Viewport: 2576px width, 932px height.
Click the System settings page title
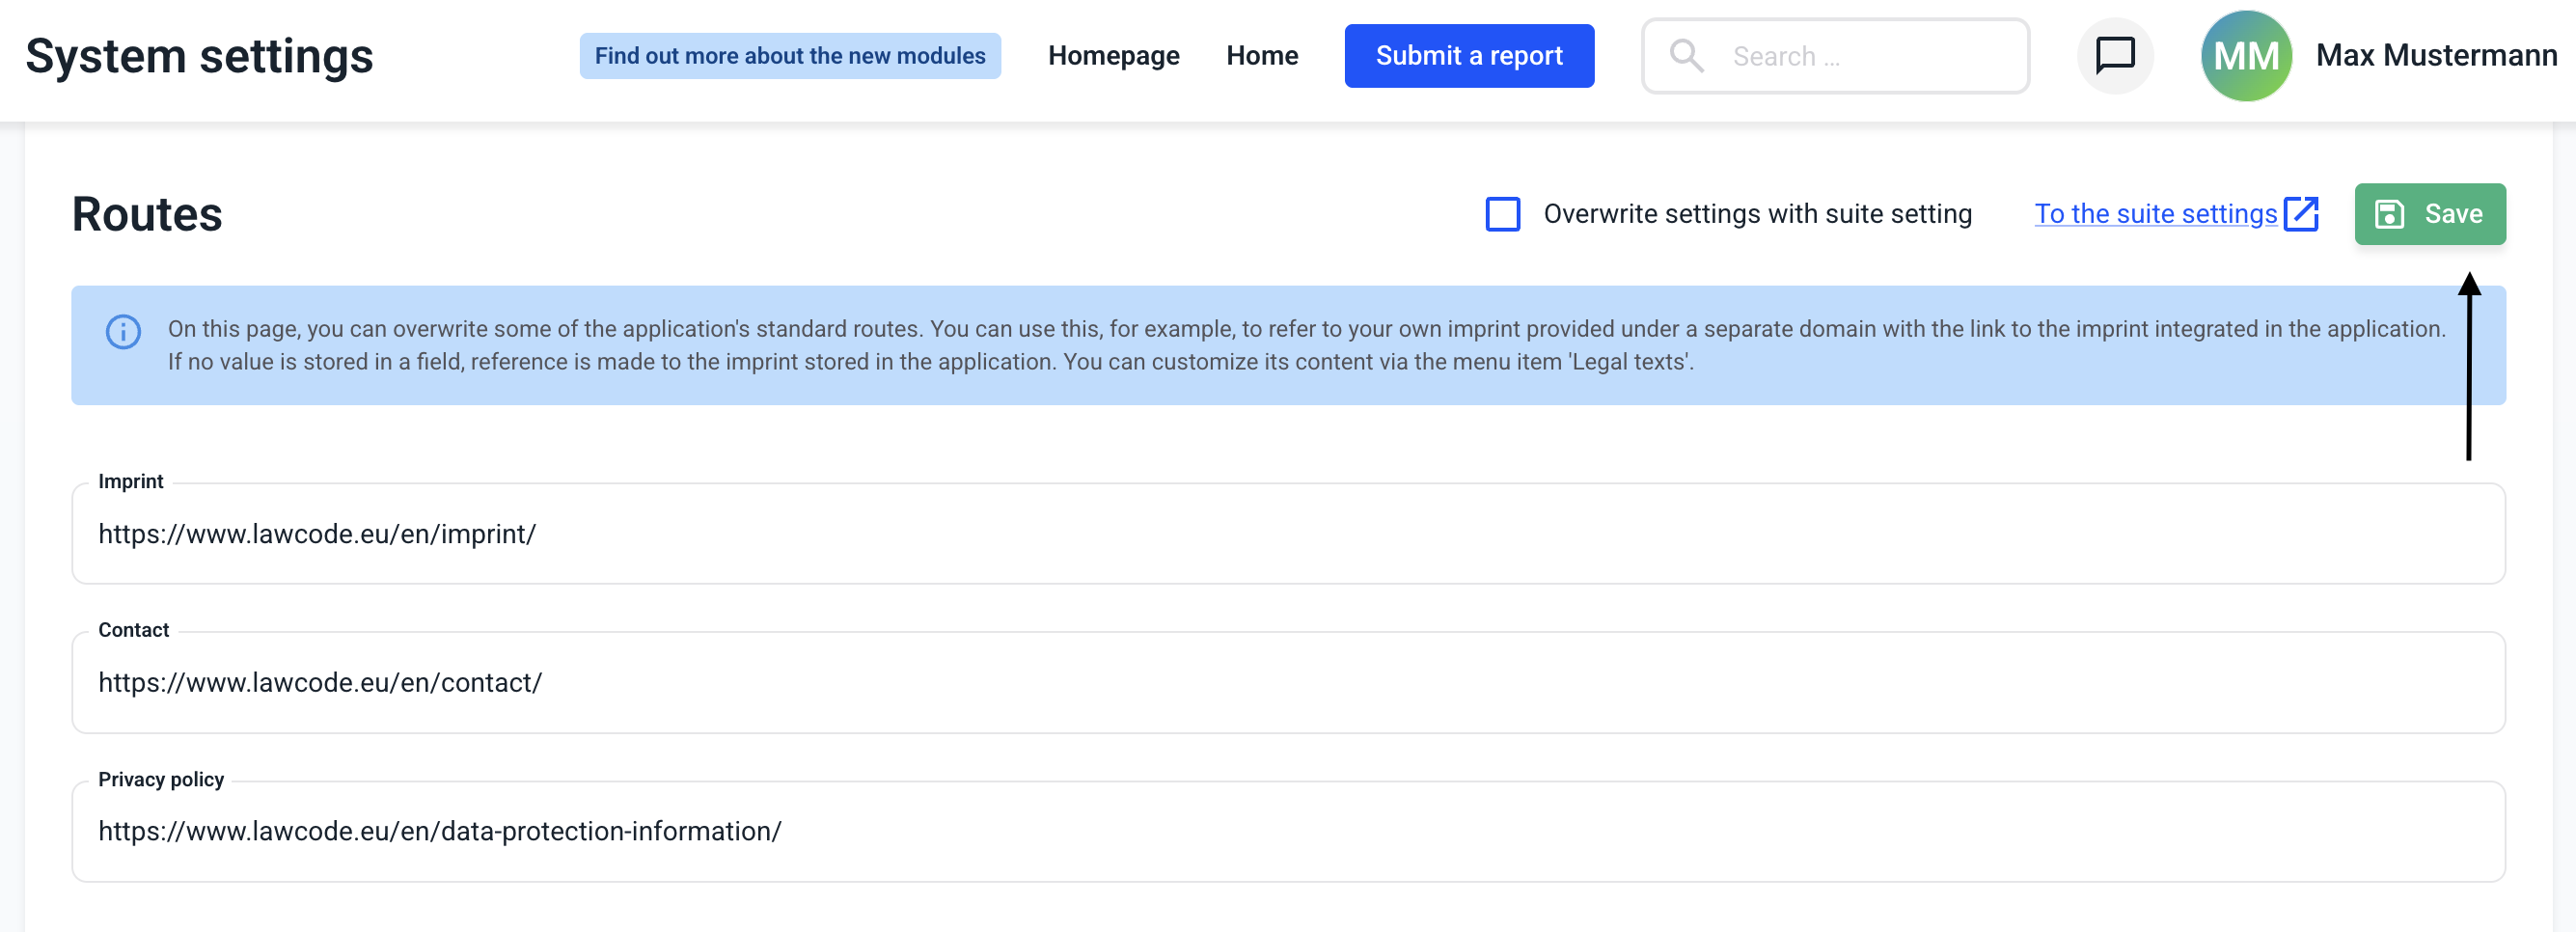tap(199, 56)
